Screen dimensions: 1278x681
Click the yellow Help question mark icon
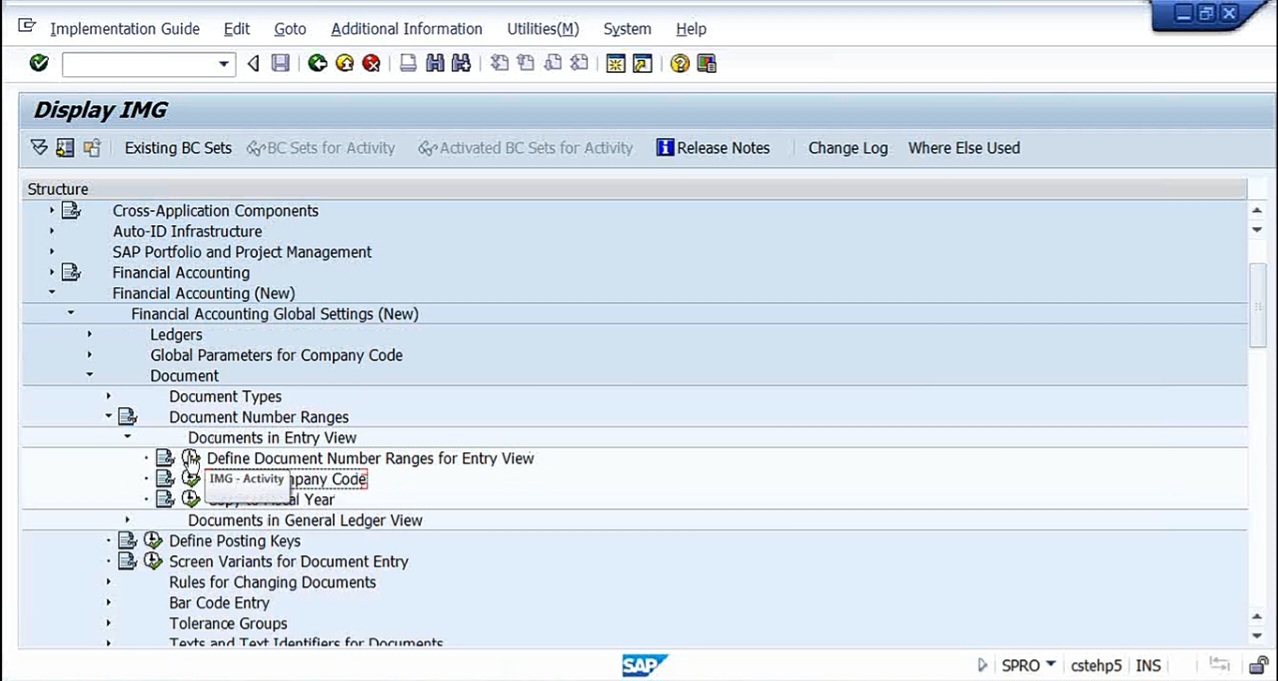click(x=680, y=64)
